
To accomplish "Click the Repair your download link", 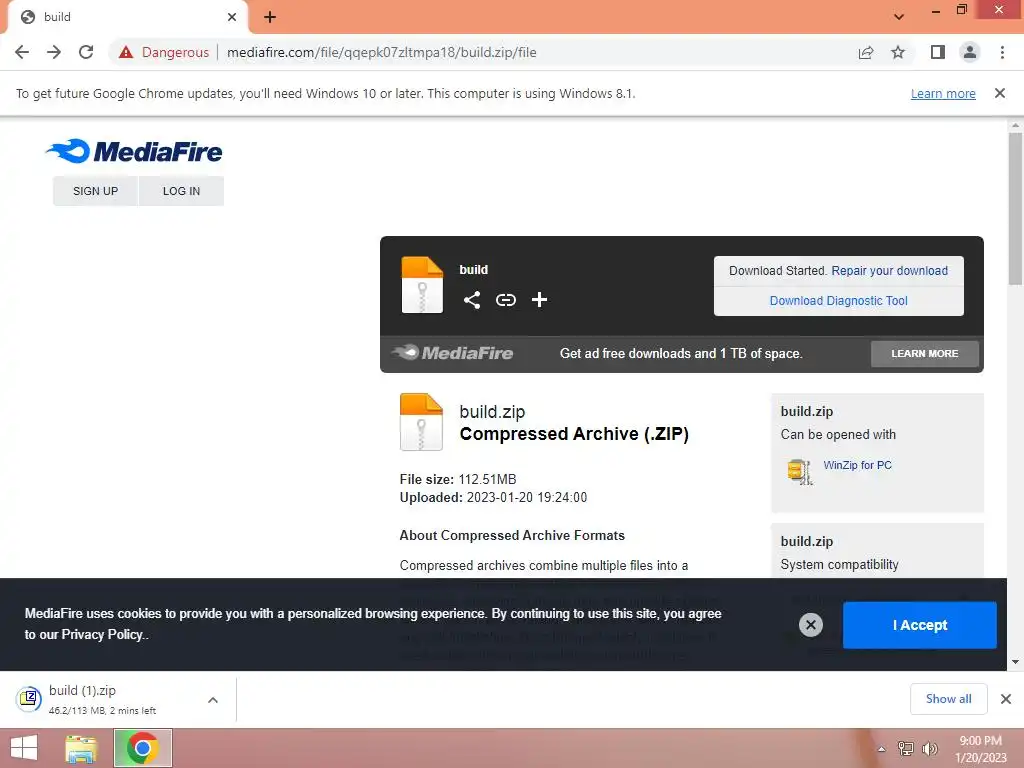I will (x=889, y=270).
